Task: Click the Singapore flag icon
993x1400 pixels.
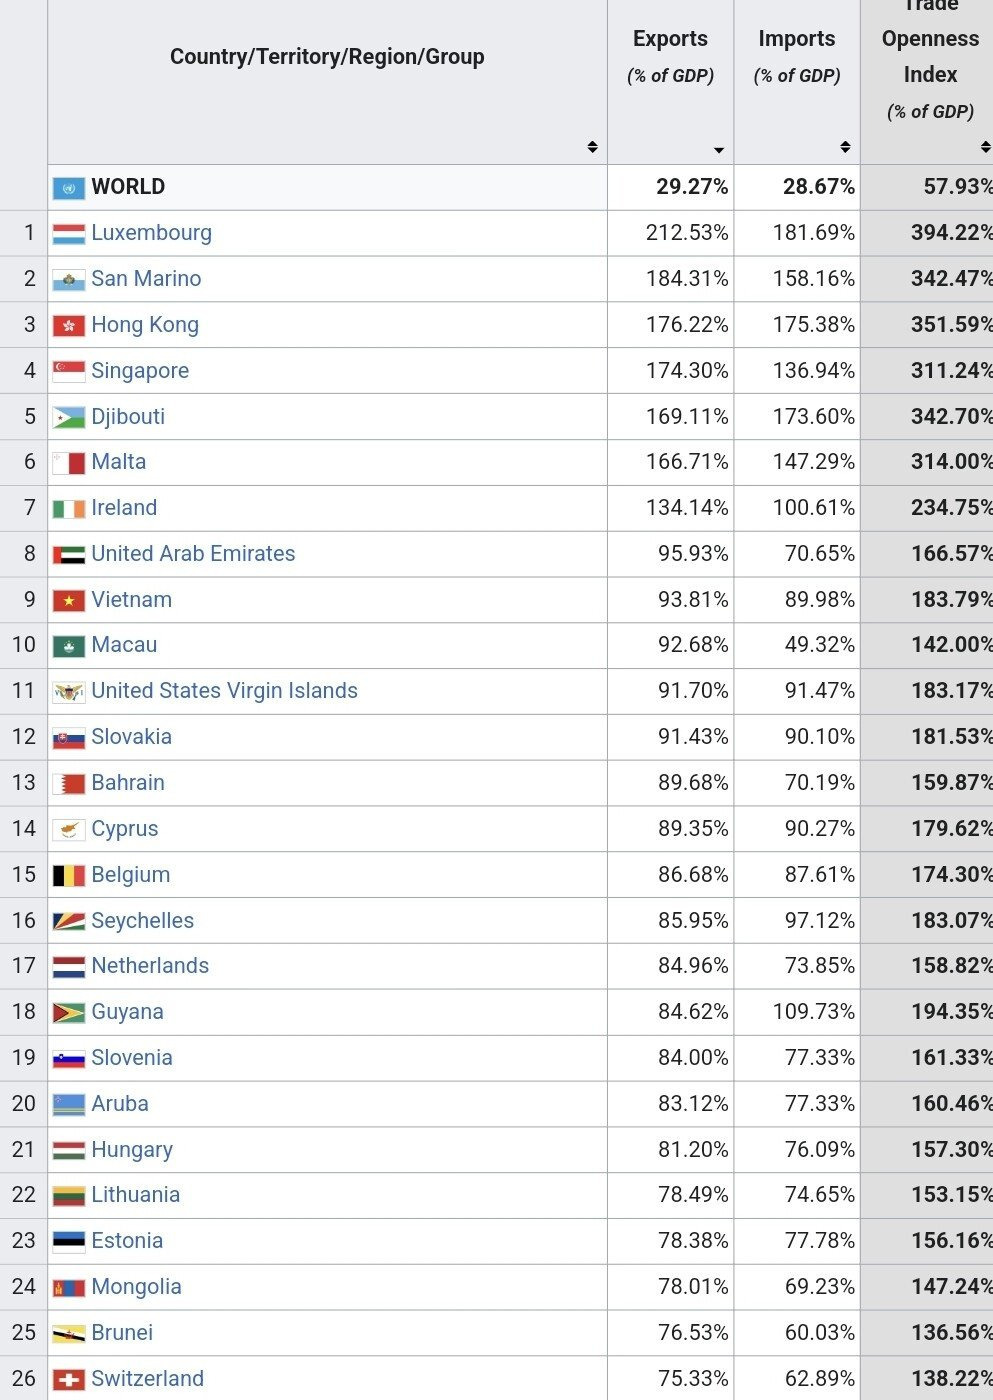Action: click(69, 372)
